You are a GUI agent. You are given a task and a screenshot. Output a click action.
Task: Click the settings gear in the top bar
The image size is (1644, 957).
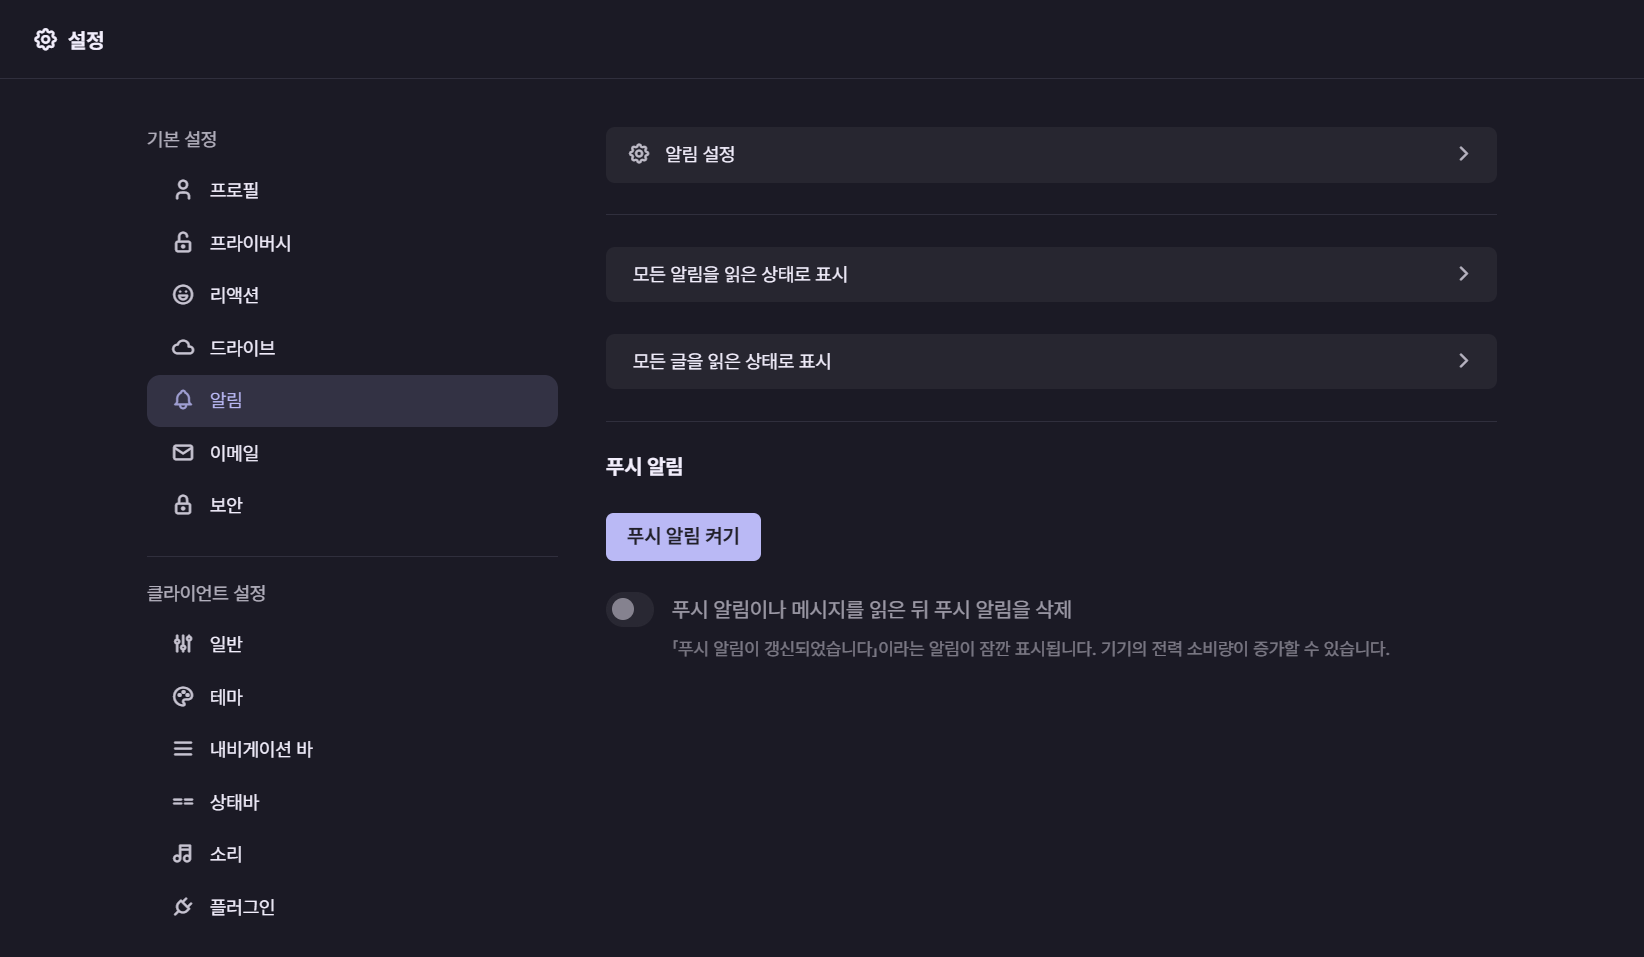(44, 39)
